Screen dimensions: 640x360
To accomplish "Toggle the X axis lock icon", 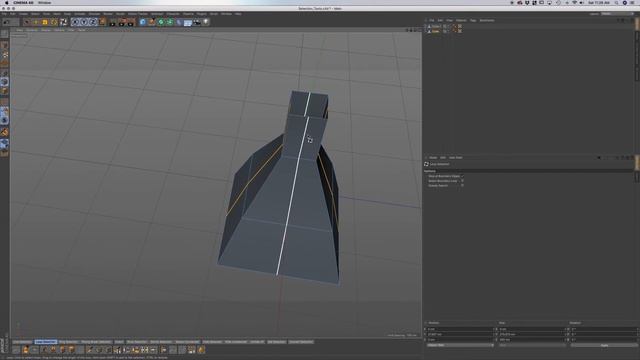I will [x=75, y=22].
